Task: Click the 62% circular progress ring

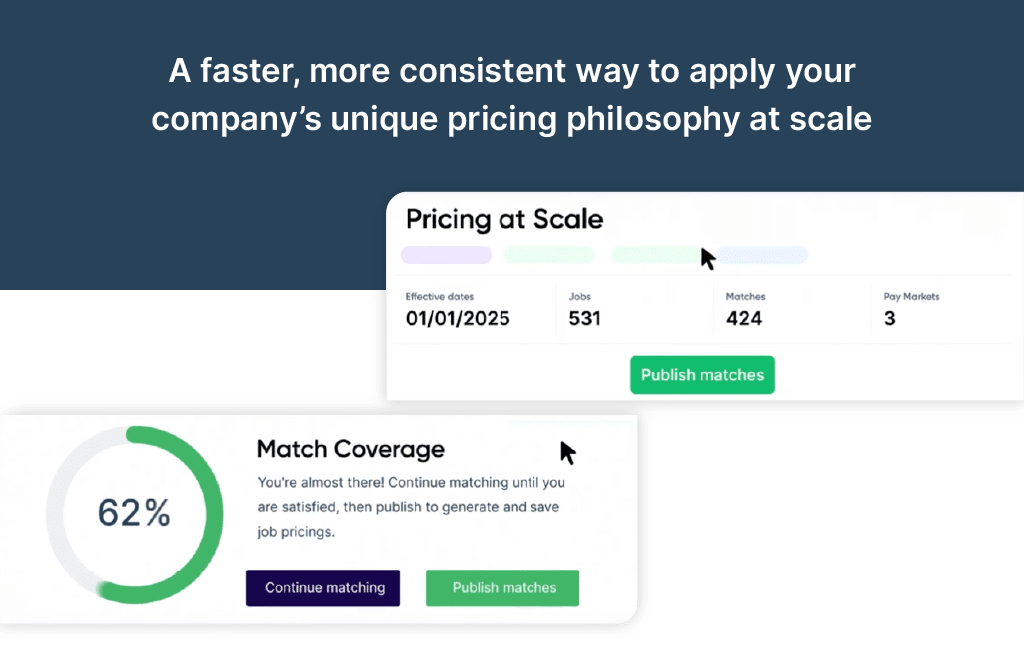Action: (135, 514)
